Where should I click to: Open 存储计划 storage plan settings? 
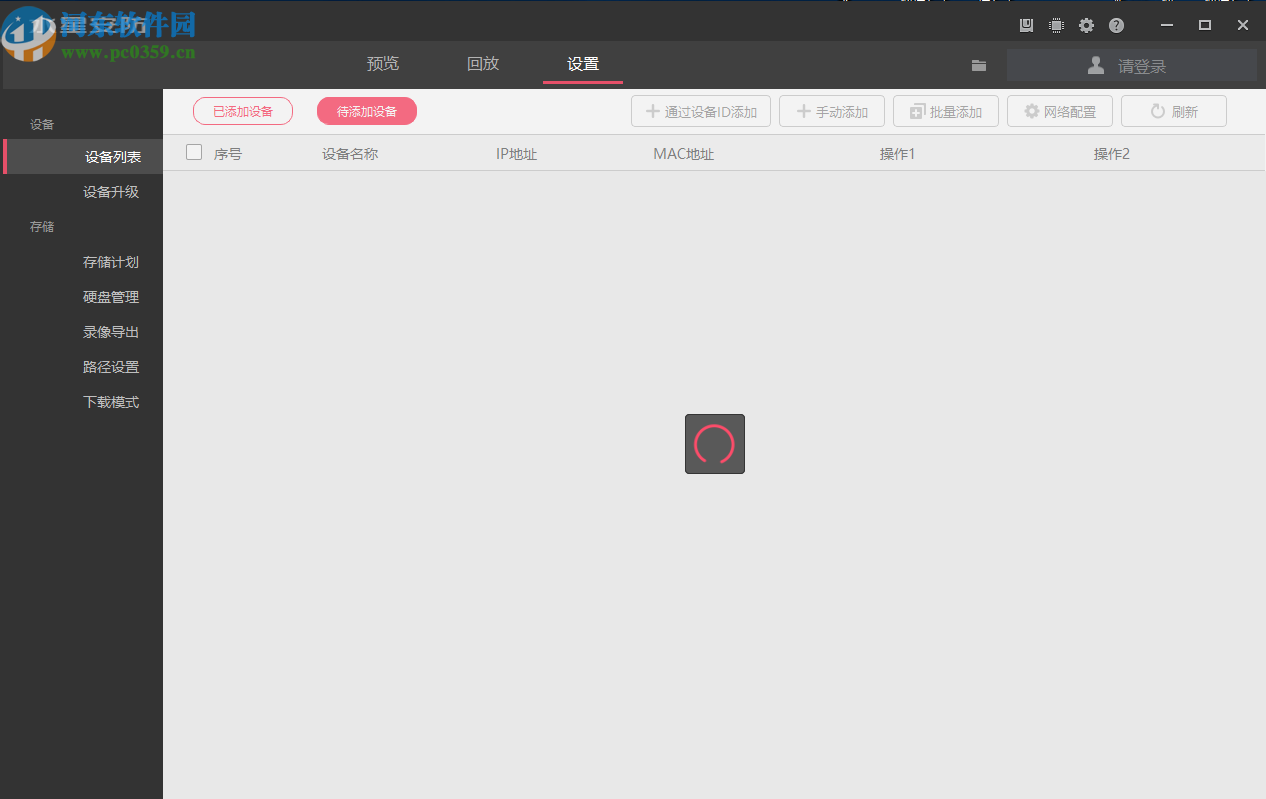tap(111, 261)
